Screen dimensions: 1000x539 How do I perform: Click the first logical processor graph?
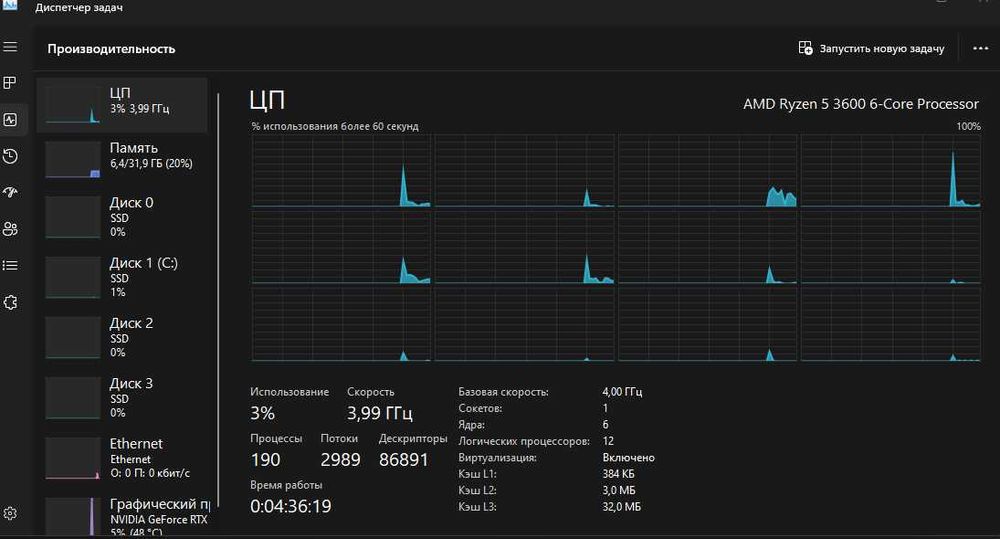click(x=341, y=171)
